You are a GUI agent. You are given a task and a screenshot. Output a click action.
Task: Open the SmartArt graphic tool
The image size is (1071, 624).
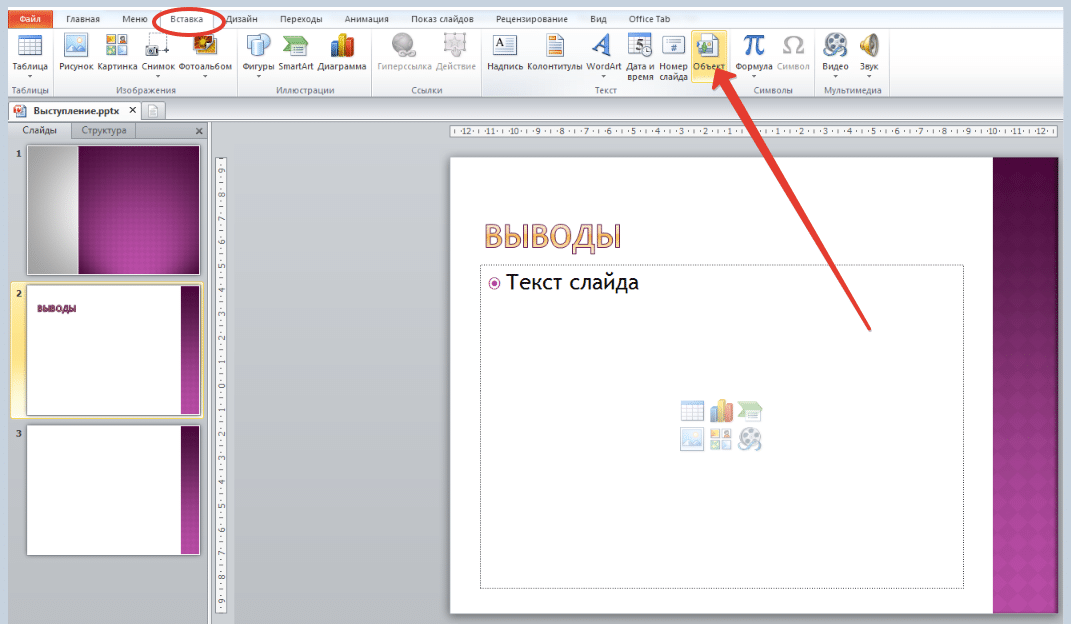click(295, 46)
